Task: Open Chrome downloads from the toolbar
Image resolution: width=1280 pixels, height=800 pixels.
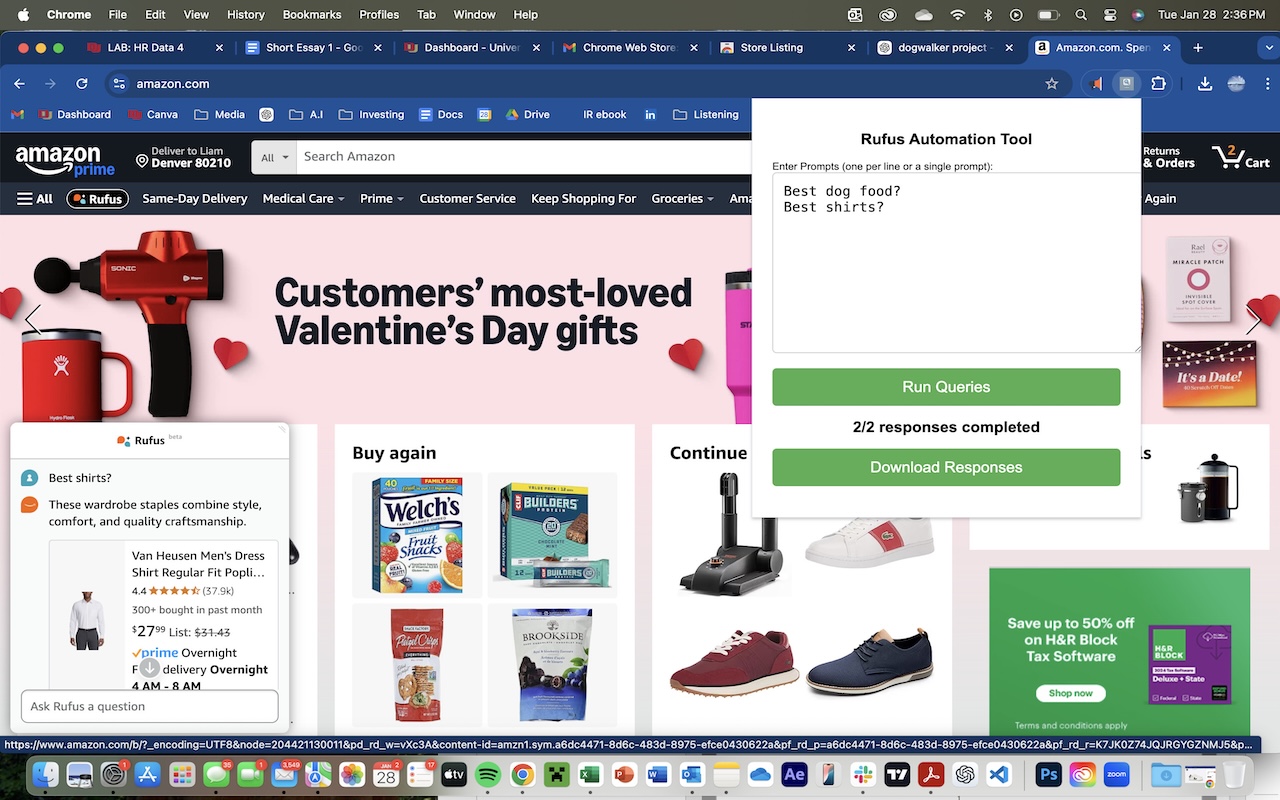Action: tap(1205, 84)
